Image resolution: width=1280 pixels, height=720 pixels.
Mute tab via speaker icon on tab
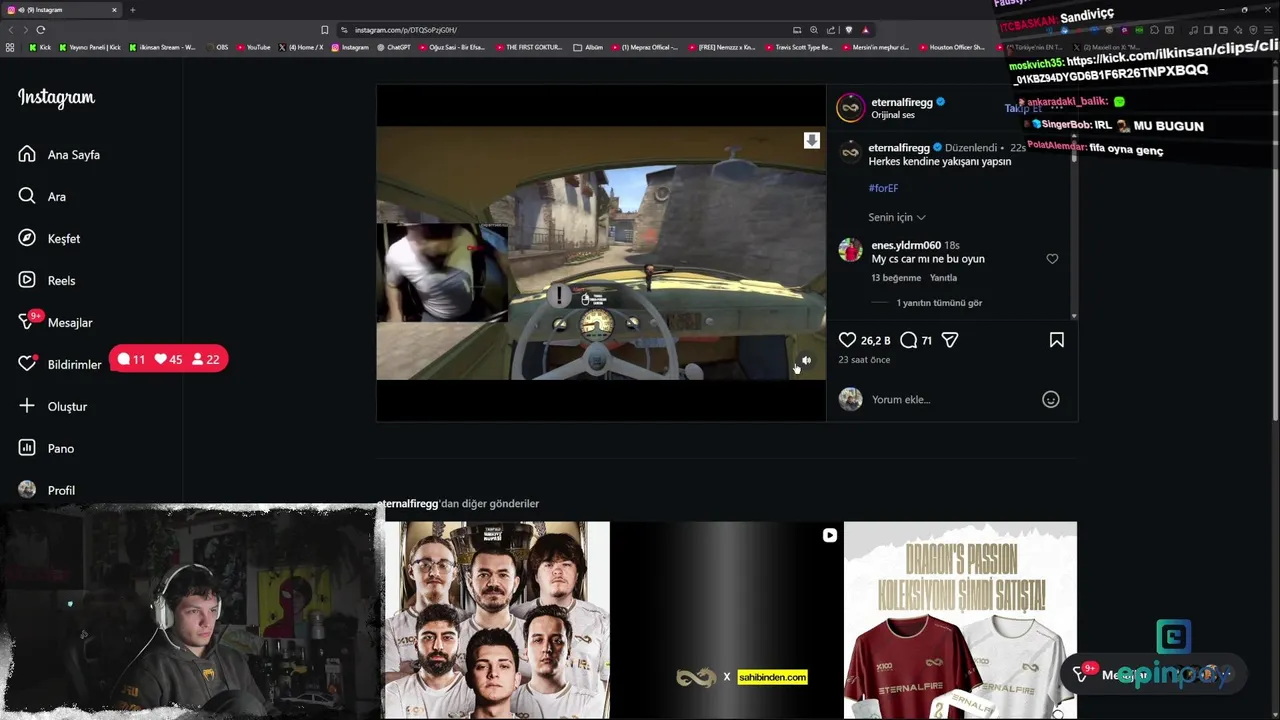click(x=21, y=10)
